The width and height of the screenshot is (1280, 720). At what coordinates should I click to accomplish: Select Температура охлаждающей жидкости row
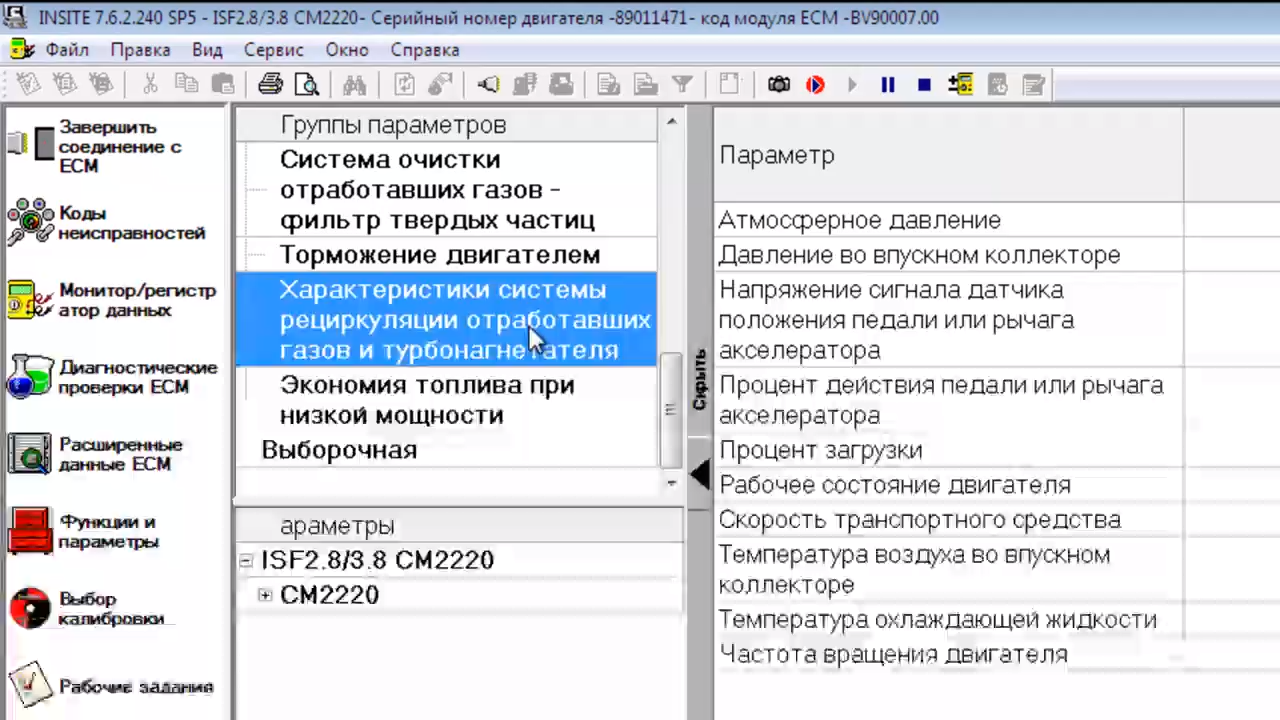point(948,620)
